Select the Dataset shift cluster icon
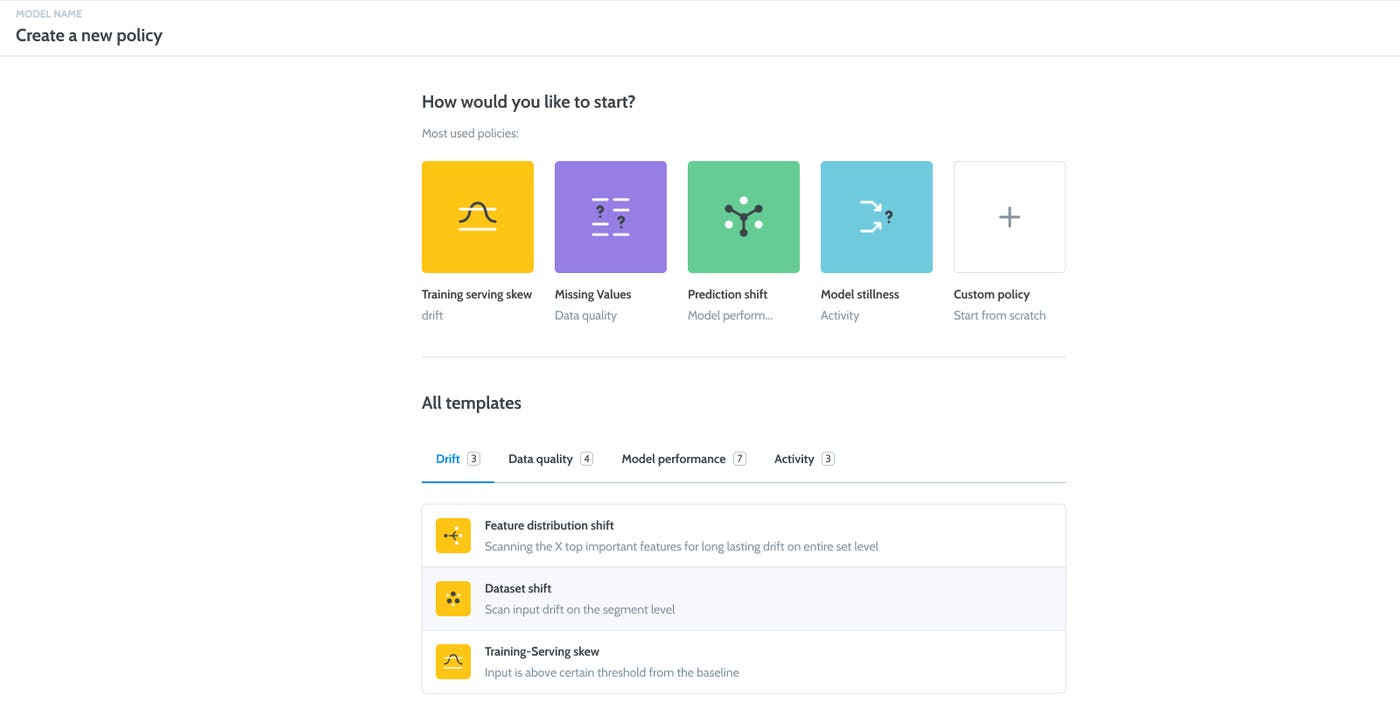The width and height of the screenshot is (1400, 709). pos(453,598)
